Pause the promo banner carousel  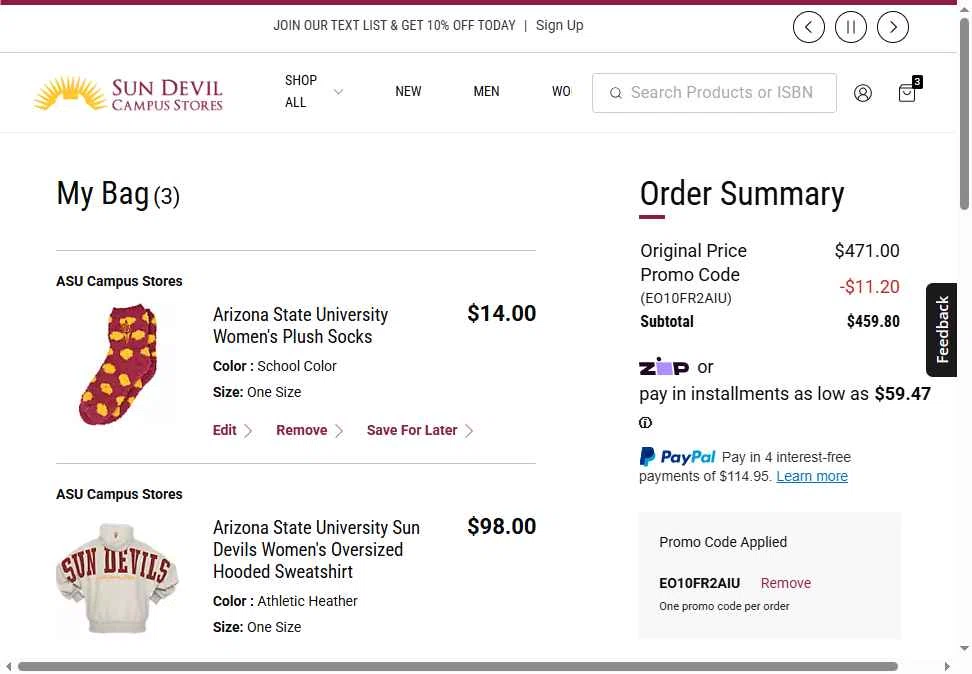[x=850, y=27]
